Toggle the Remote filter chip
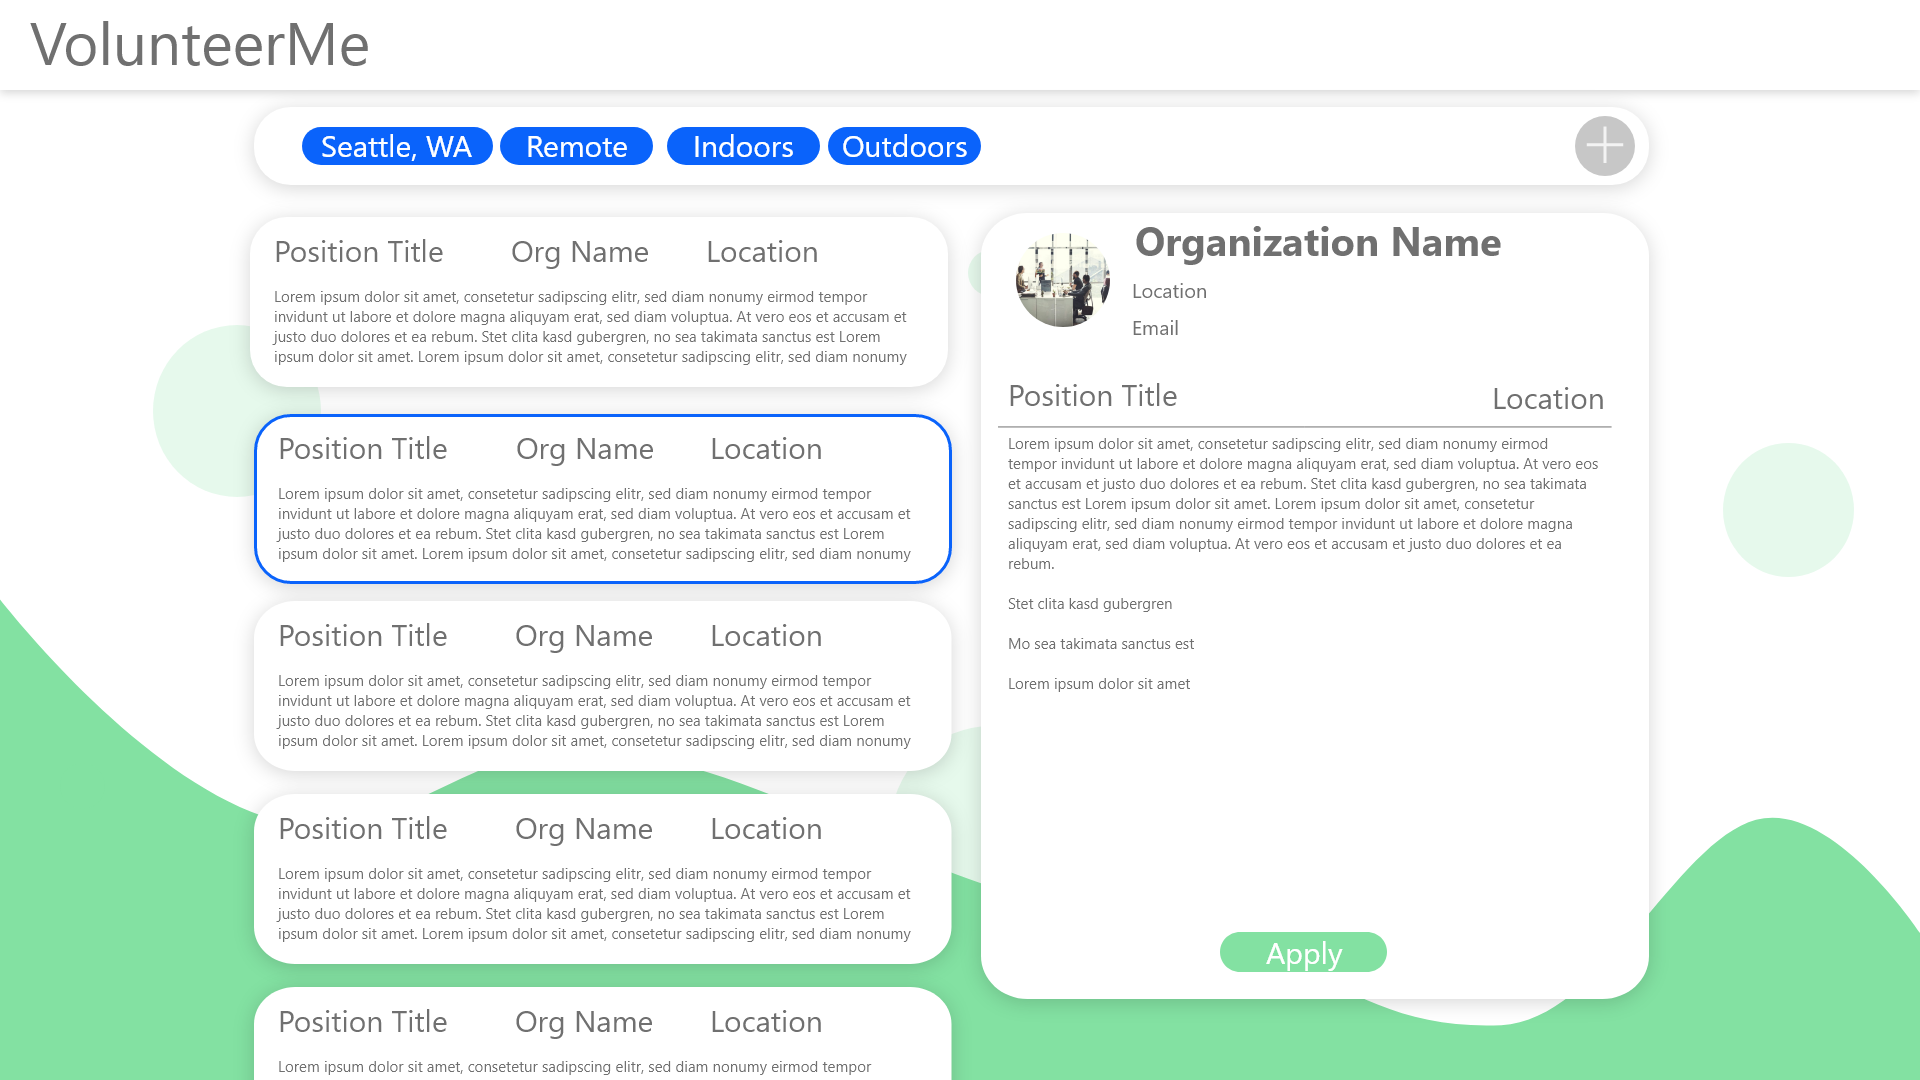This screenshot has width=1920, height=1080. pyautogui.click(x=576, y=146)
